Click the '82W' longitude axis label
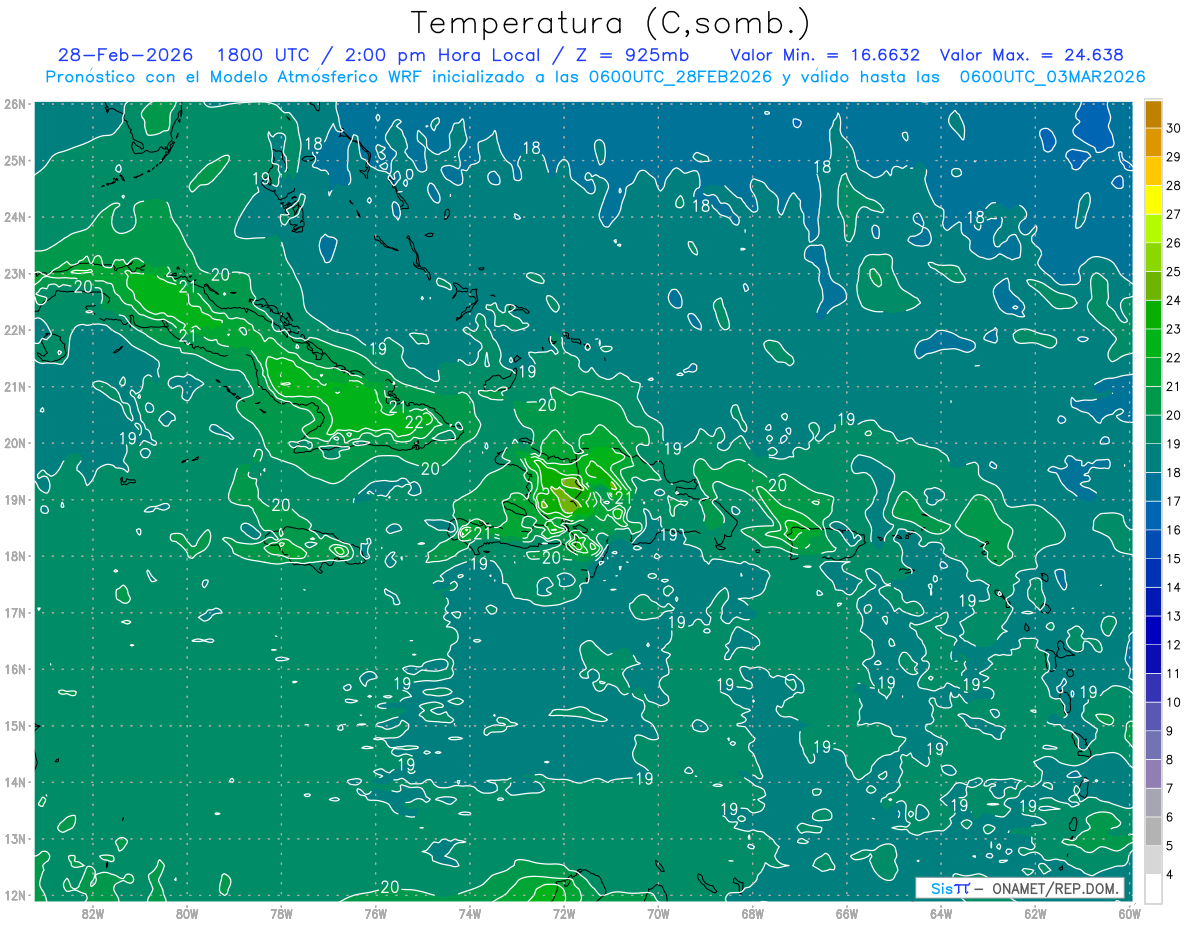The height and width of the screenshot is (927, 1200). tap(92, 913)
